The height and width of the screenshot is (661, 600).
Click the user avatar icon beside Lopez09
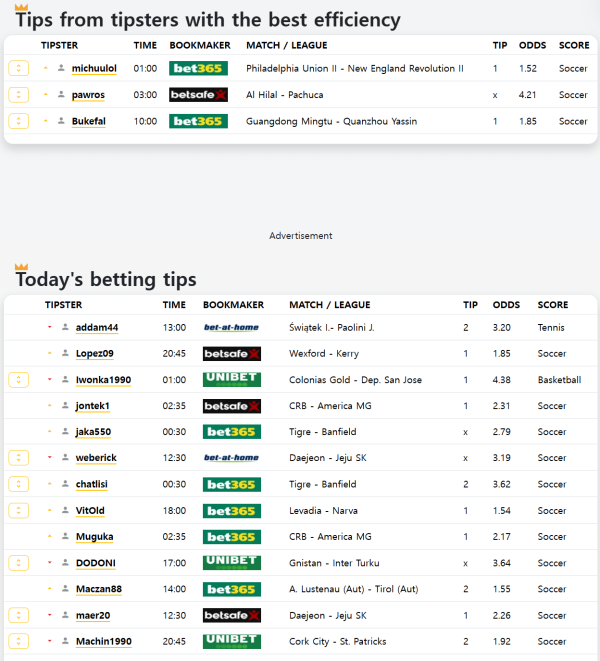[65, 354]
